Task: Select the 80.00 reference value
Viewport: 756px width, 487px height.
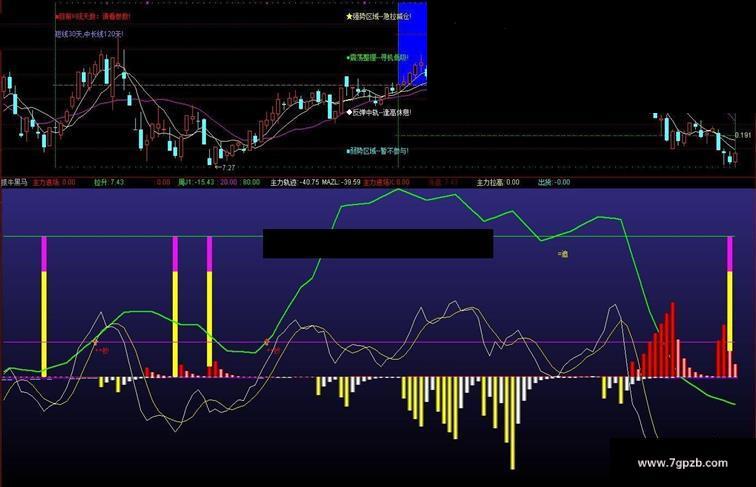Action: [251, 182]
